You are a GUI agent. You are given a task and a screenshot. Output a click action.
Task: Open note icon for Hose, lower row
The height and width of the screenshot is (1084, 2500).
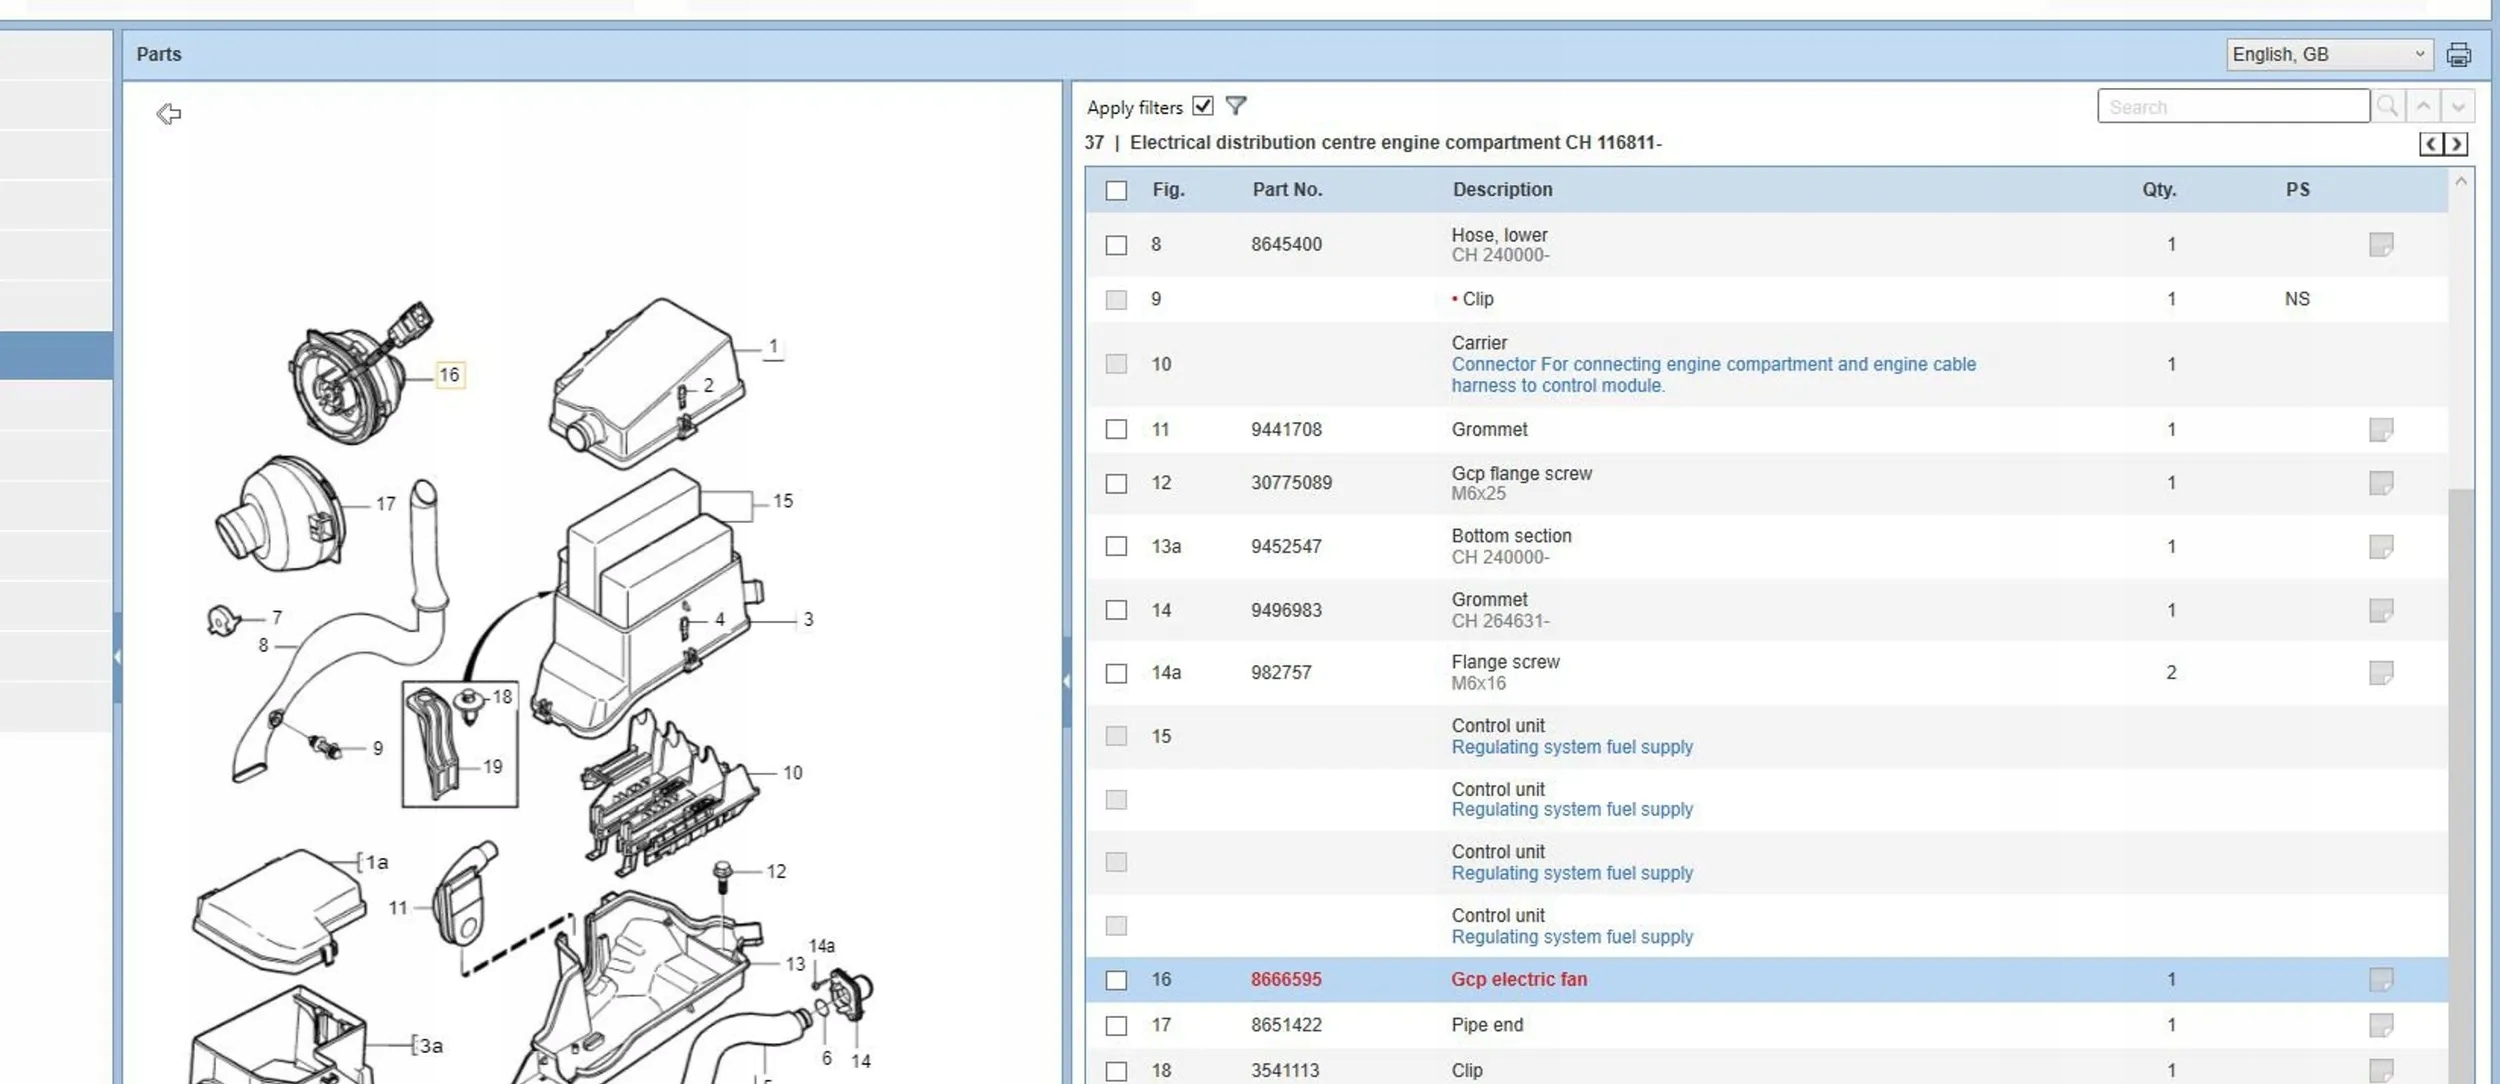tap(2381, 245)
